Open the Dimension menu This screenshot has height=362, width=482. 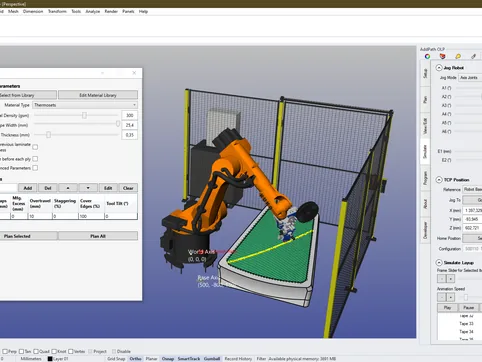[x=33, y=11]
